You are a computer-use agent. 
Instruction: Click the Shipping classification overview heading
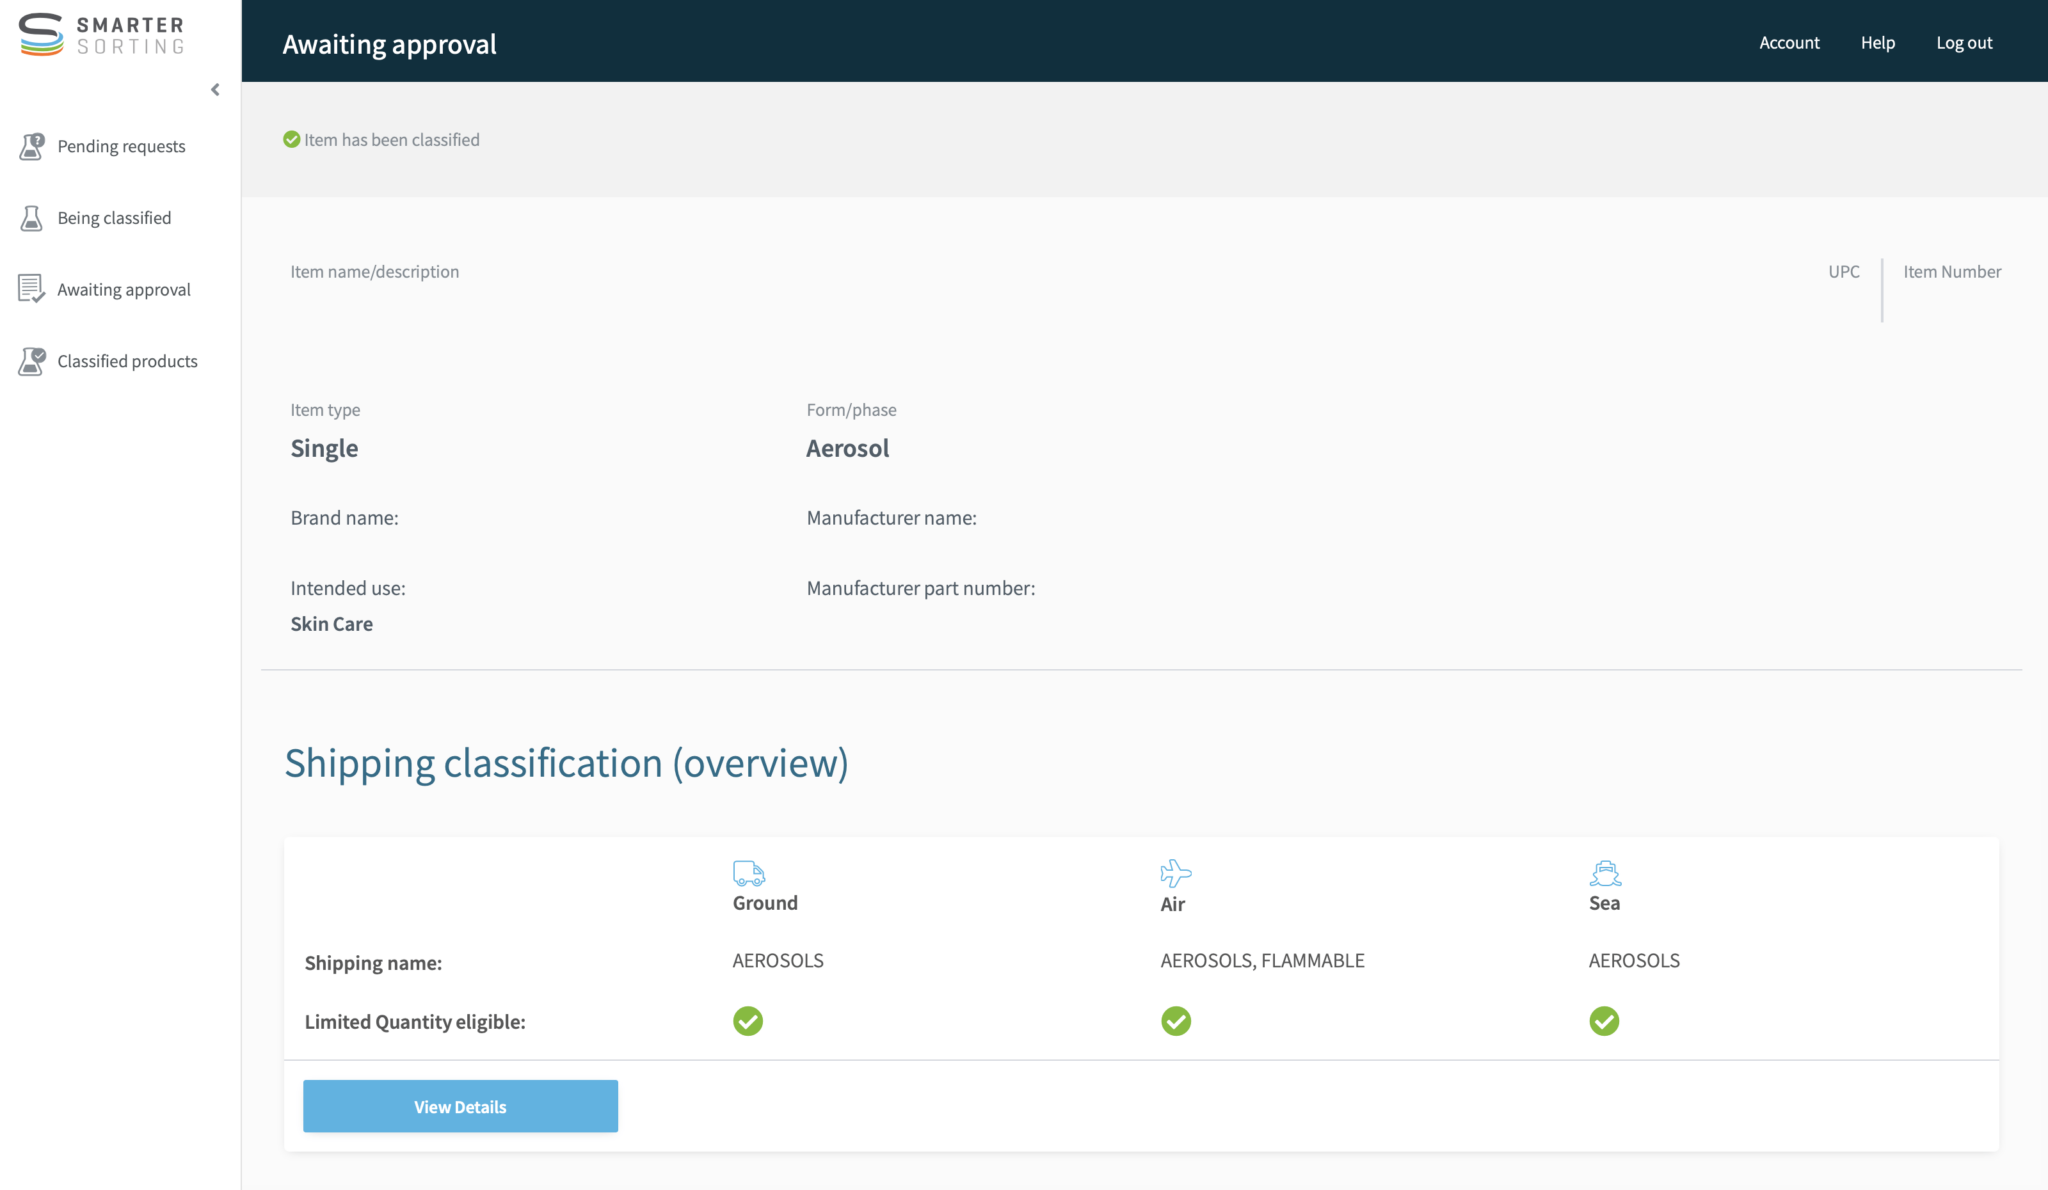pos(566,764)
